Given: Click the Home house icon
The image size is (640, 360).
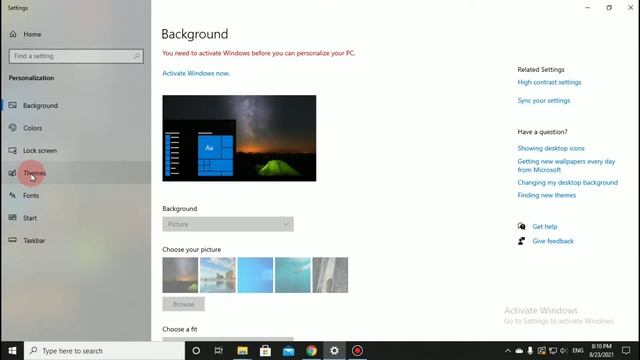Looking at the screenshot, I should [x=13, y=34].
